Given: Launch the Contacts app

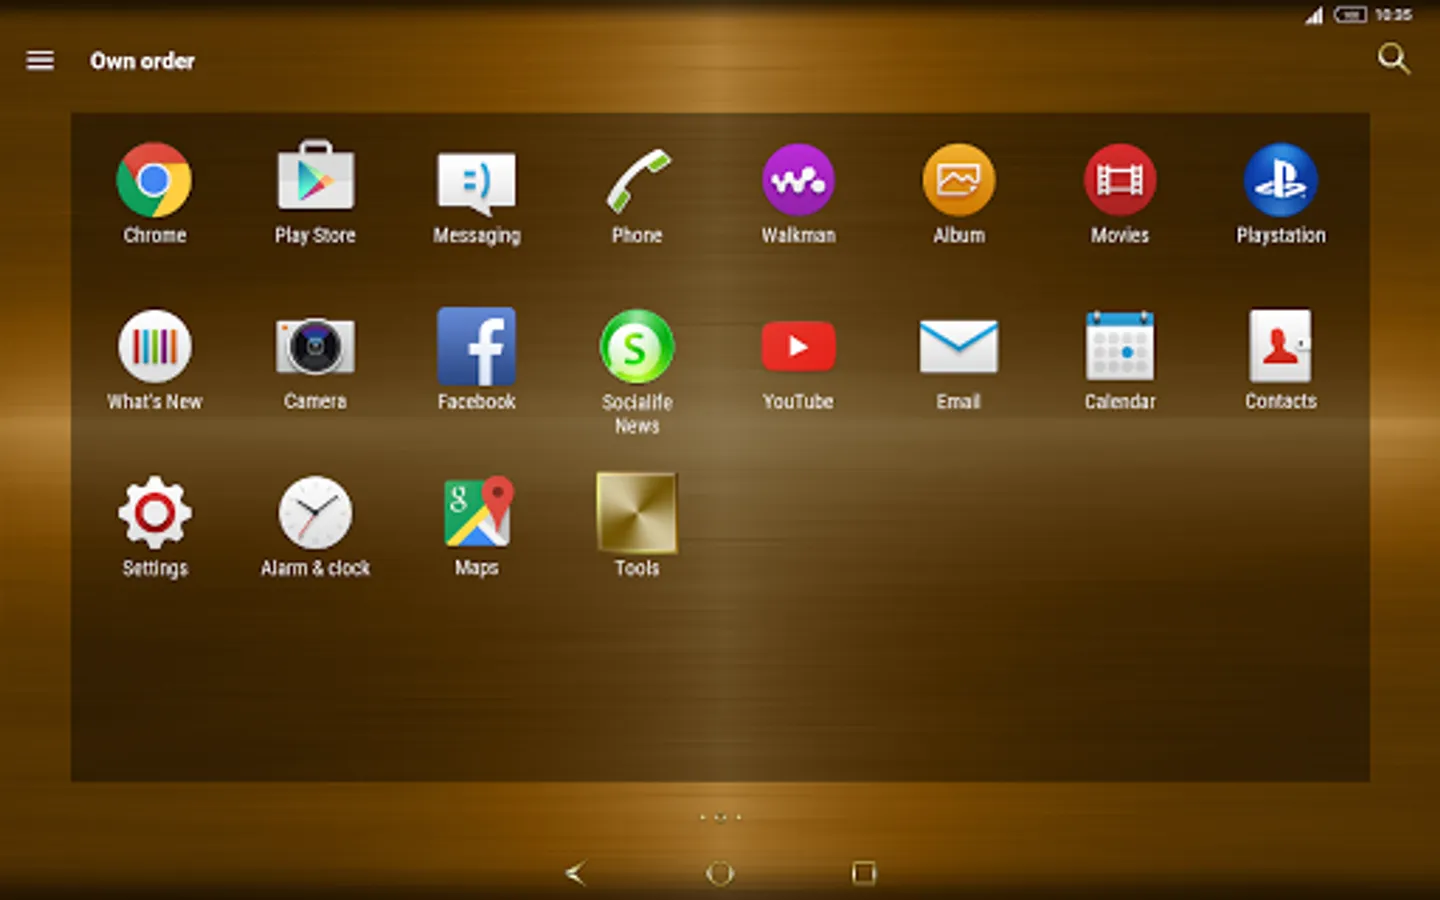Looking at the screenshot, I should [x=1281, y=346].
